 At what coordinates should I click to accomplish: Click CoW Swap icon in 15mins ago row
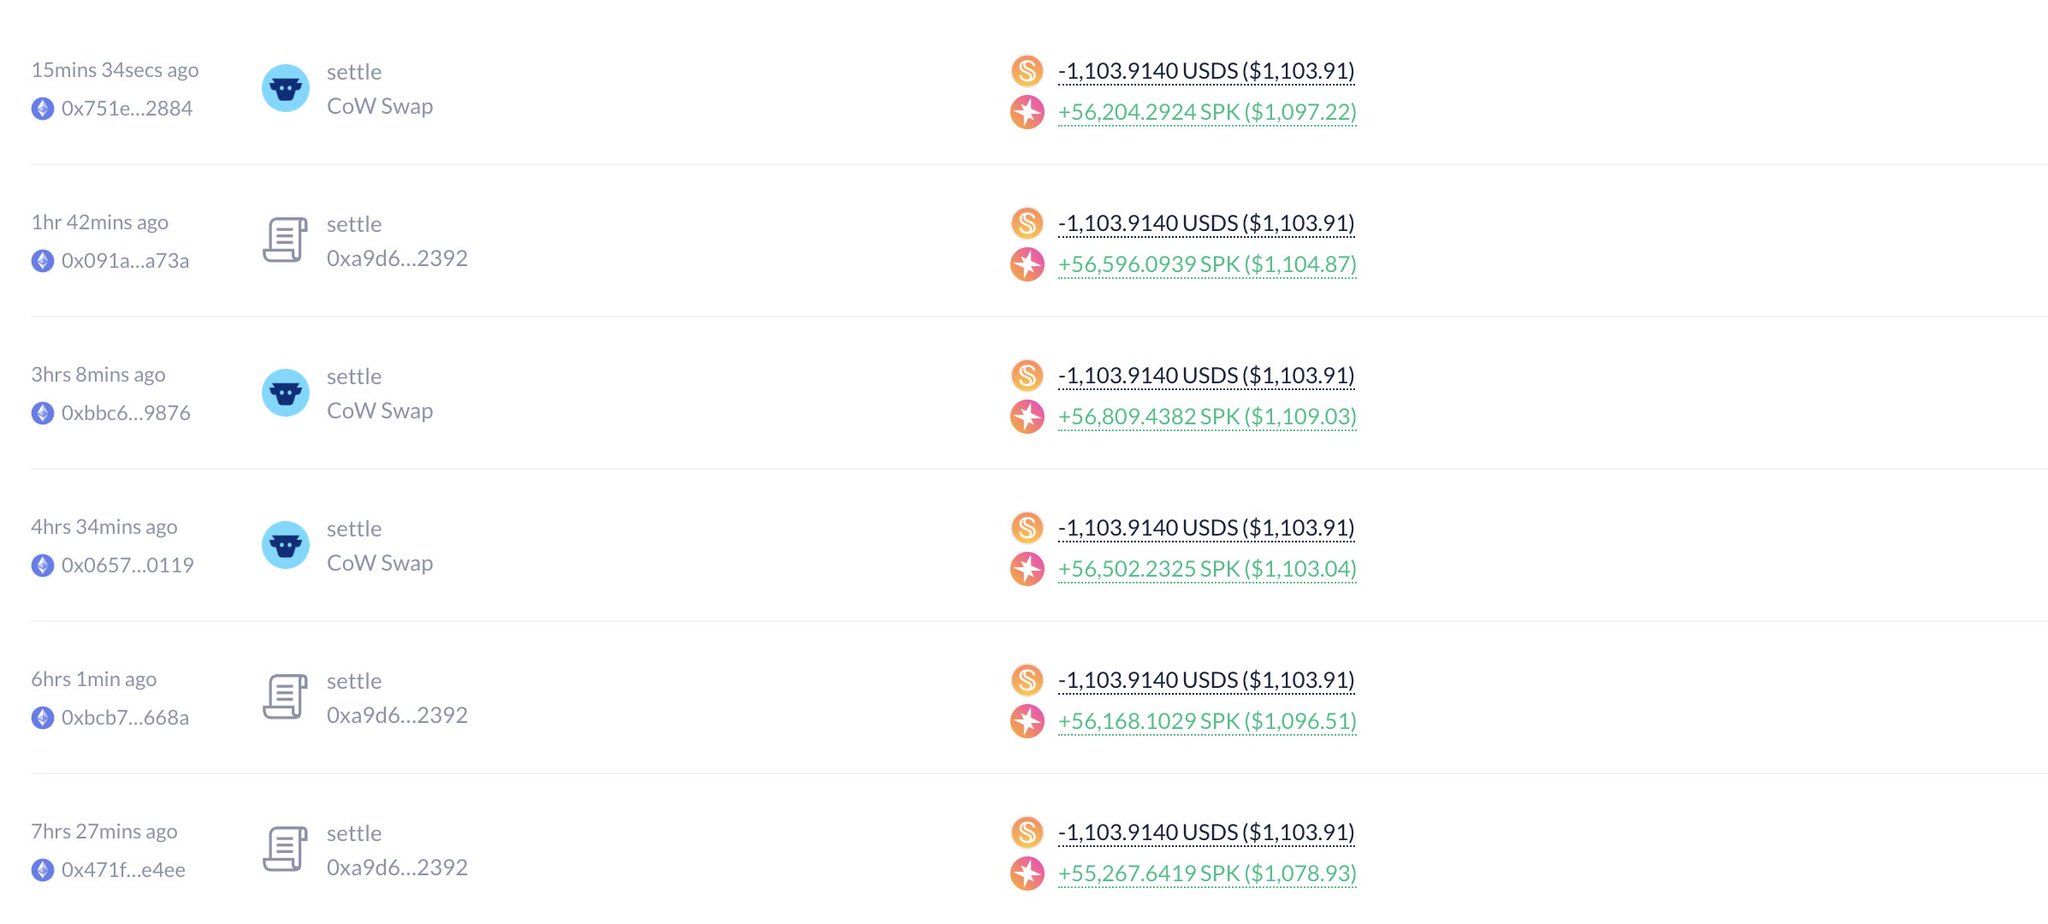click(x=285, y=89)
